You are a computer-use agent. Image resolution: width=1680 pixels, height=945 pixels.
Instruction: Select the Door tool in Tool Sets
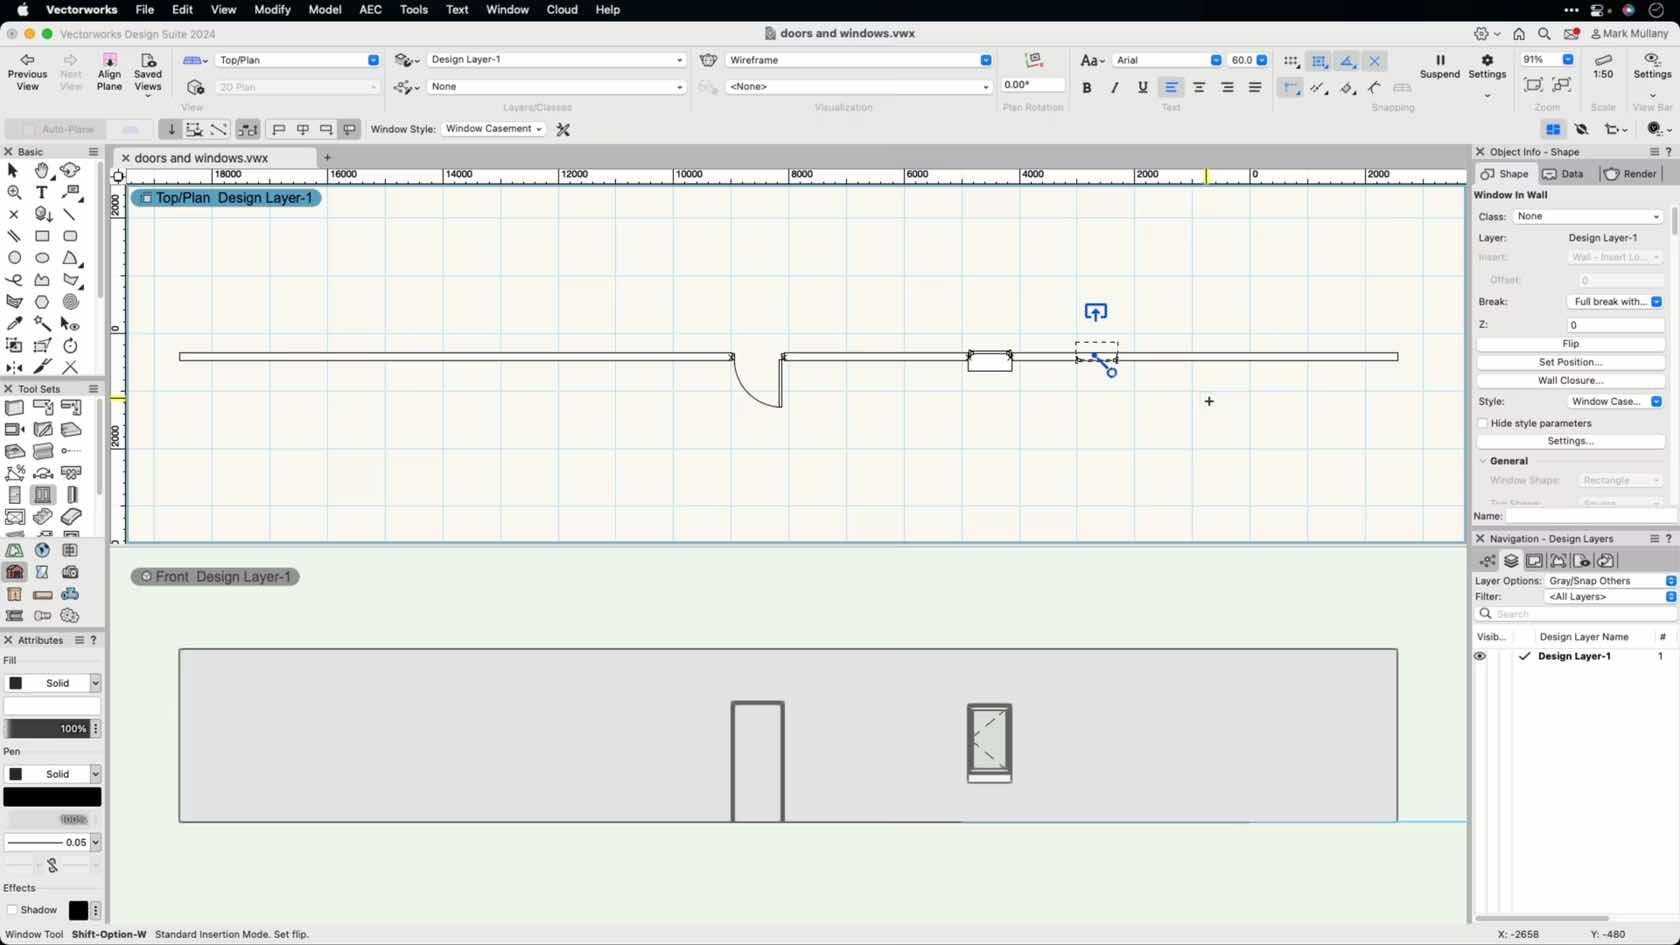pyautogui.click(x=14, y=494)
